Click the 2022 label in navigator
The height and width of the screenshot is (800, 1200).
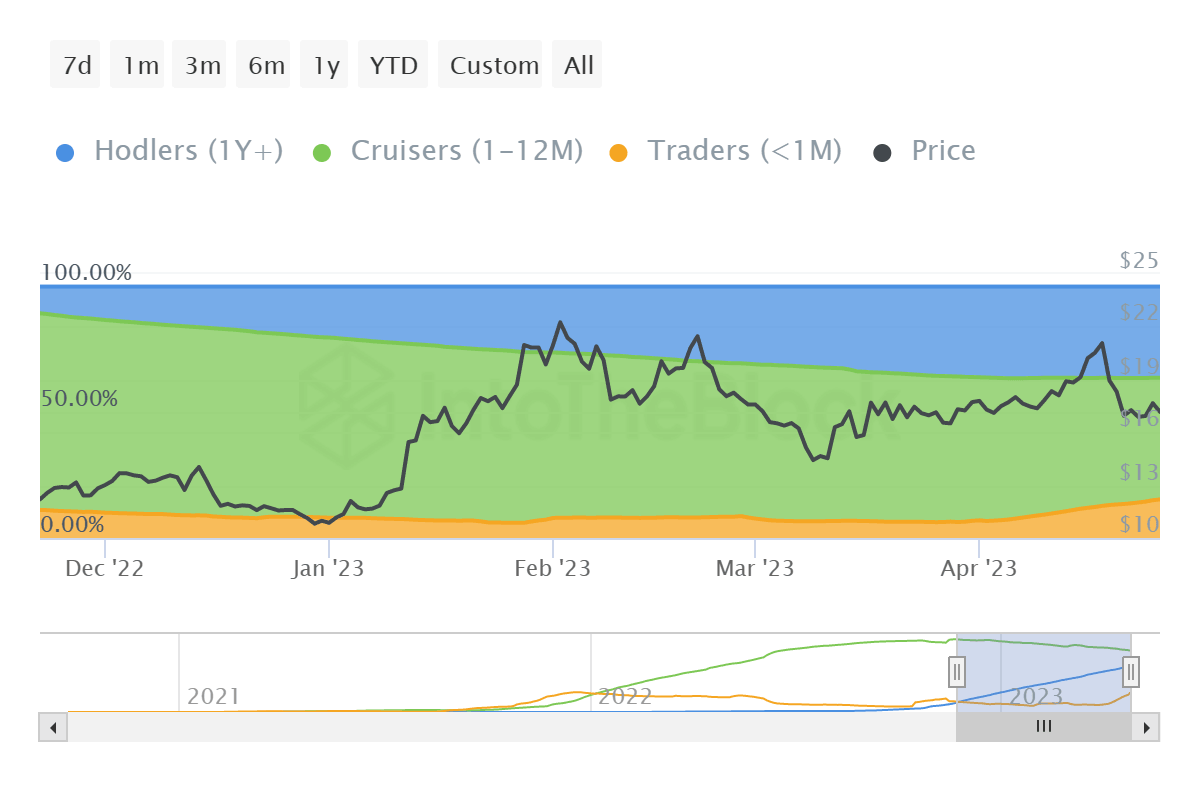624,696
